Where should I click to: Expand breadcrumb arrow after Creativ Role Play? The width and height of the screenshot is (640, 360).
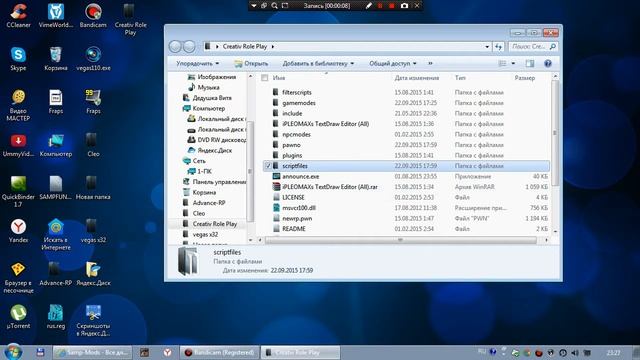pyautogui.click(x=273, y=47)
